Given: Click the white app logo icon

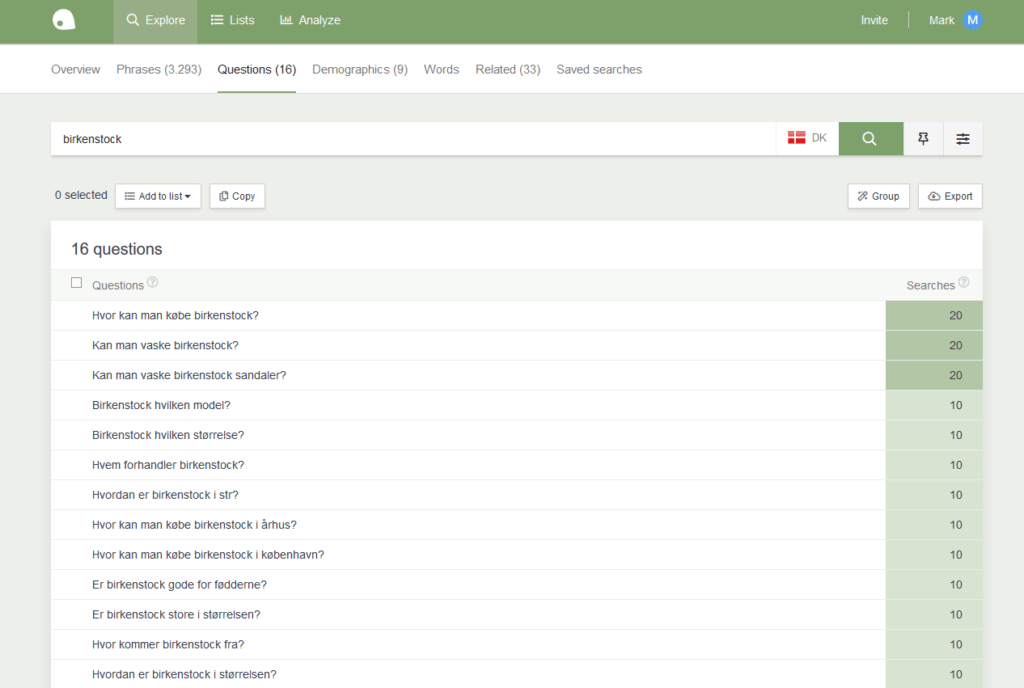Looking at the screenshot, I should [x=63, y=20].
